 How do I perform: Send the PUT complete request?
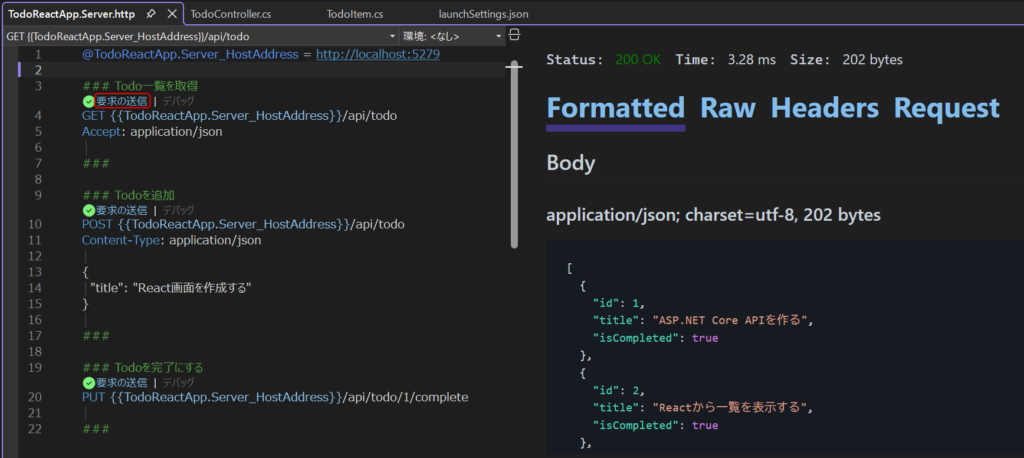(121, 382)
